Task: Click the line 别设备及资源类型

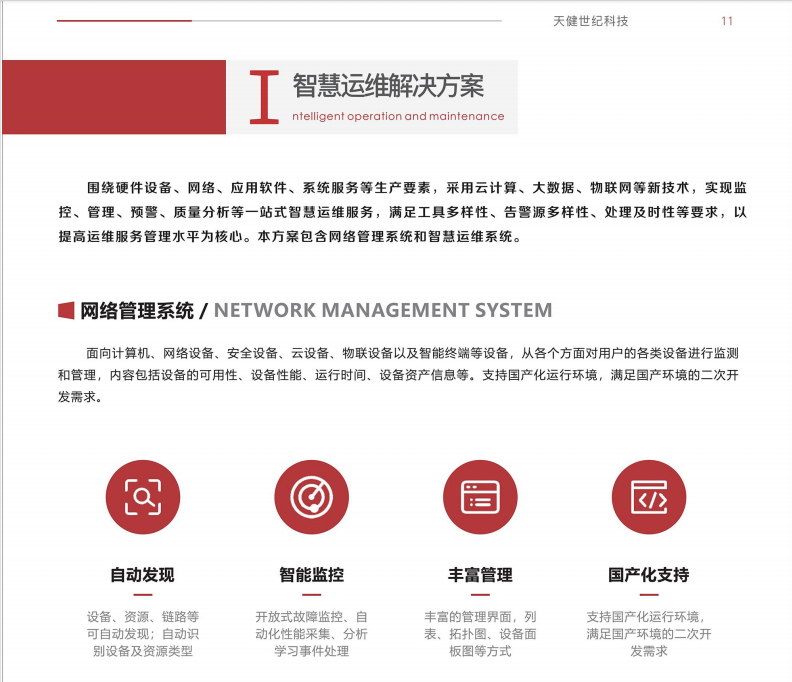Action: (x=143, y=651)
